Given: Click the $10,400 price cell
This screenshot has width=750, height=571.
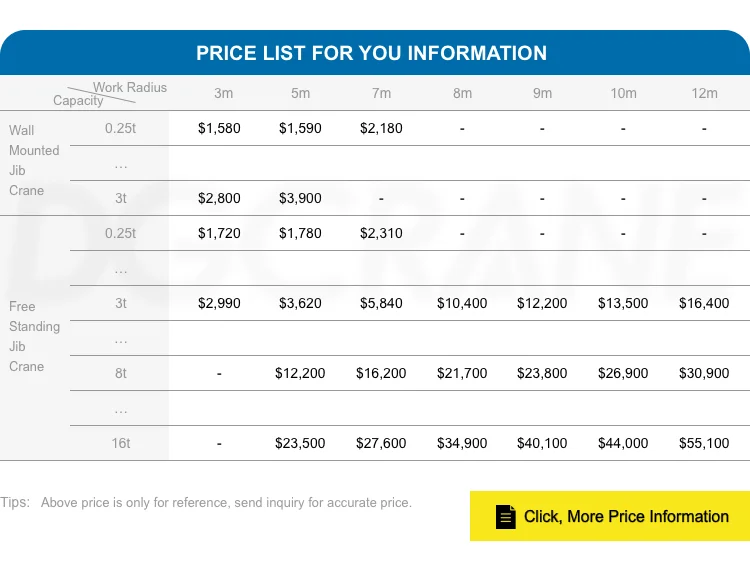Looking at the screenshot, I should click(462, 303).
